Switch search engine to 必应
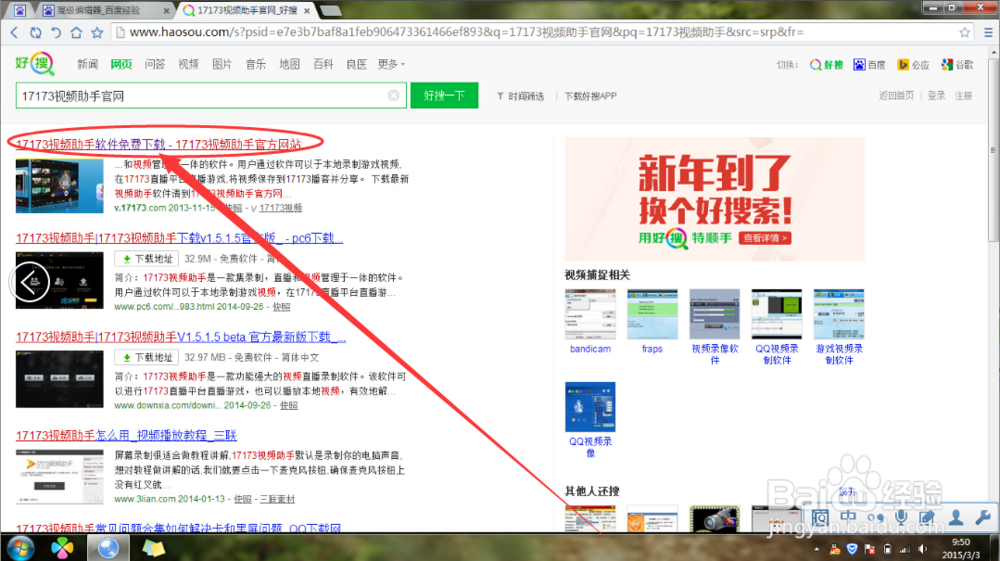Image resolution: width=1000 pixels, height=561 pixels. coord(913,65)
